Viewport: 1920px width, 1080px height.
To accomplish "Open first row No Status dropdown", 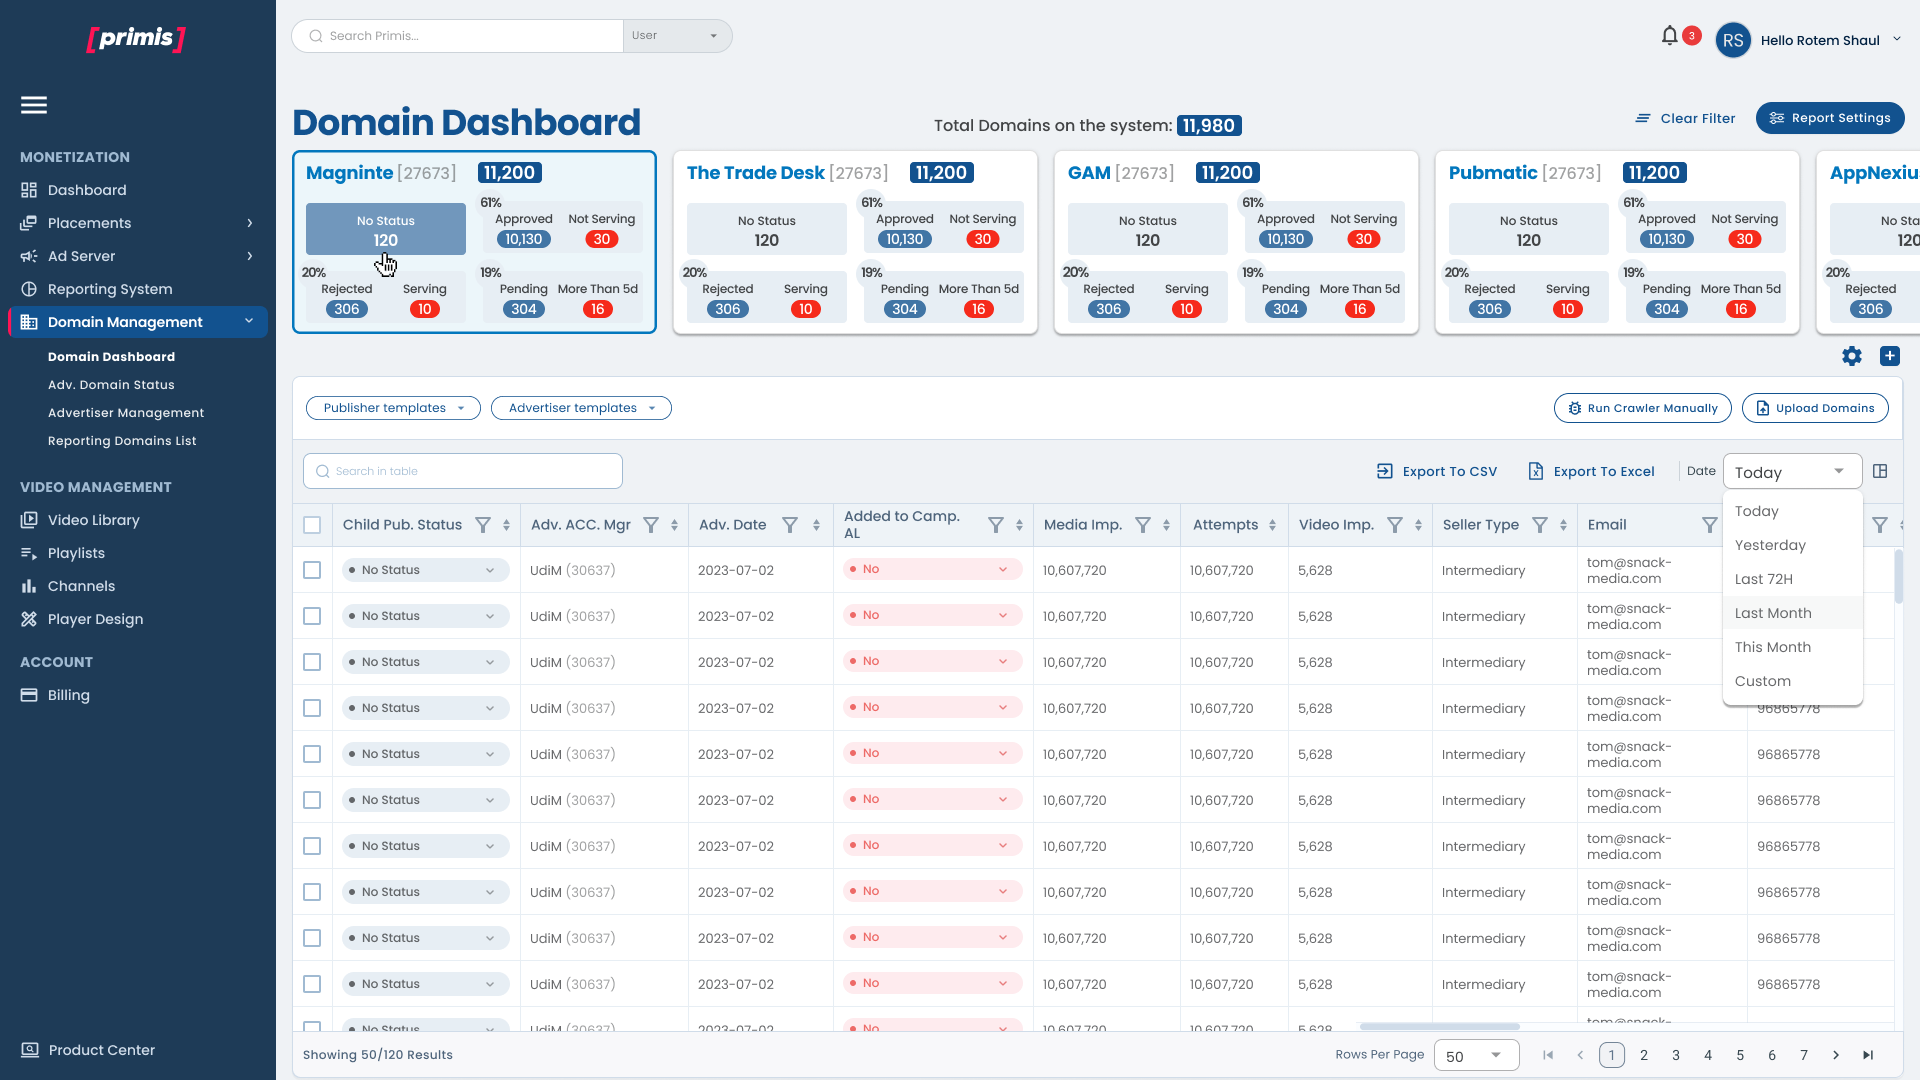I will (425, 570).
